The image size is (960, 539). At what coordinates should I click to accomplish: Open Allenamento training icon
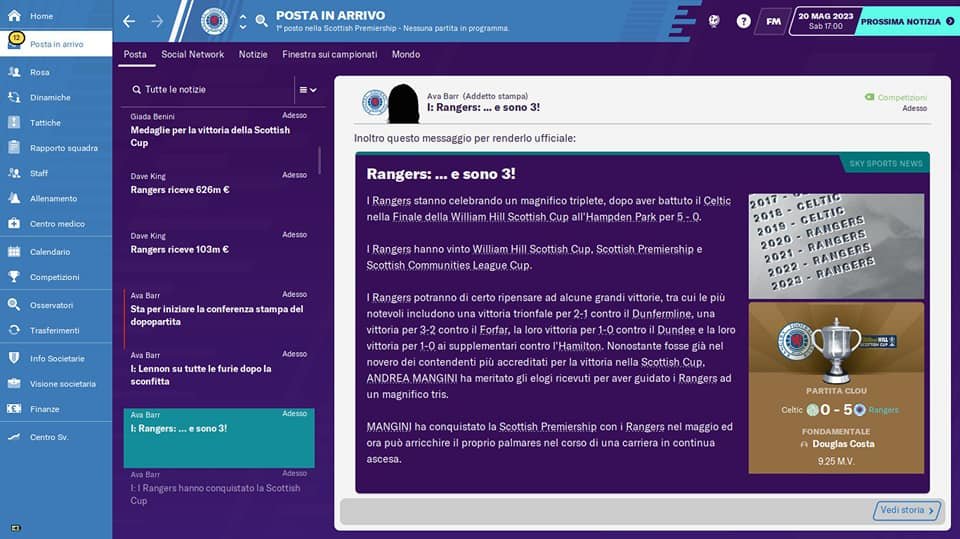tap(14, 198)
